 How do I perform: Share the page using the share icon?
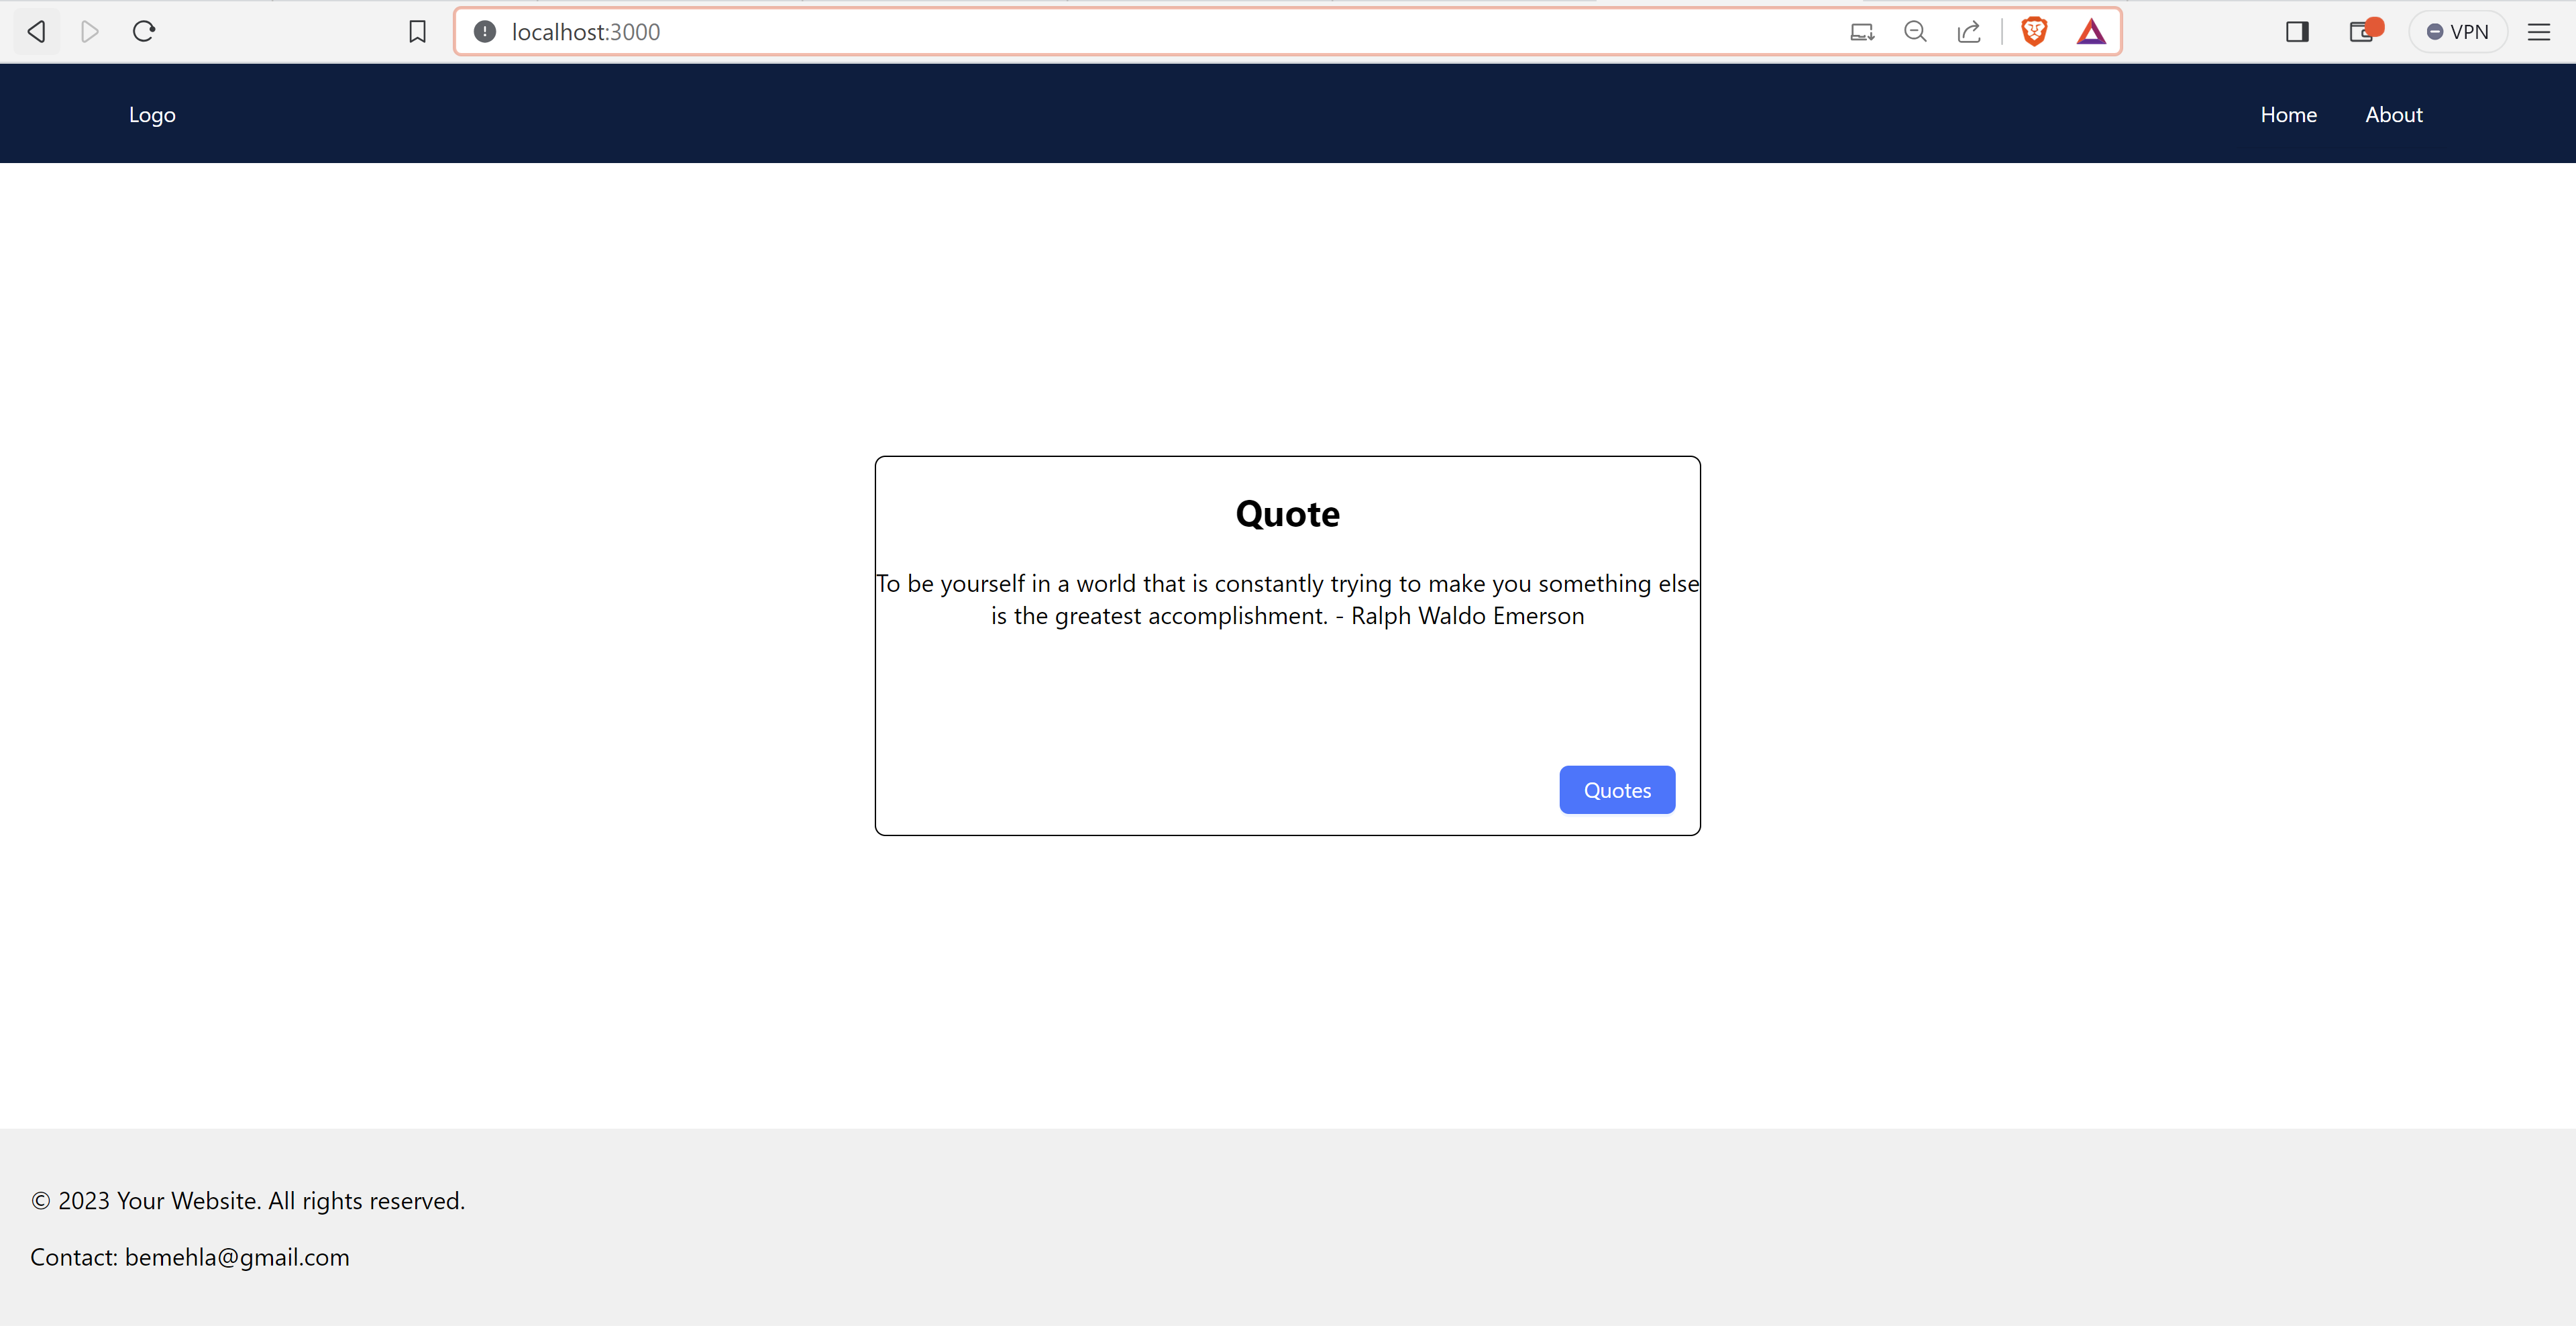pos(1969,32)
